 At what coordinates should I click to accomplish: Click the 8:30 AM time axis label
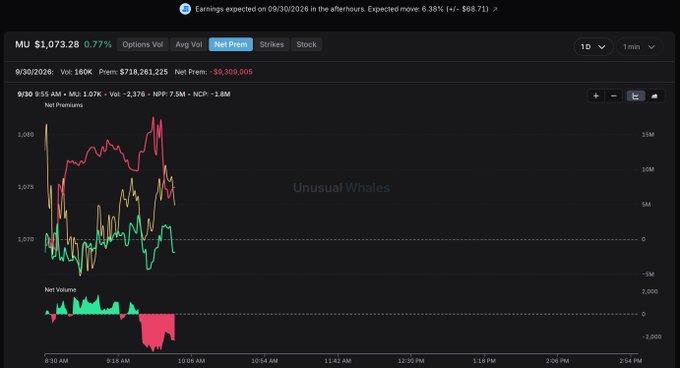[x=56, y=361]
